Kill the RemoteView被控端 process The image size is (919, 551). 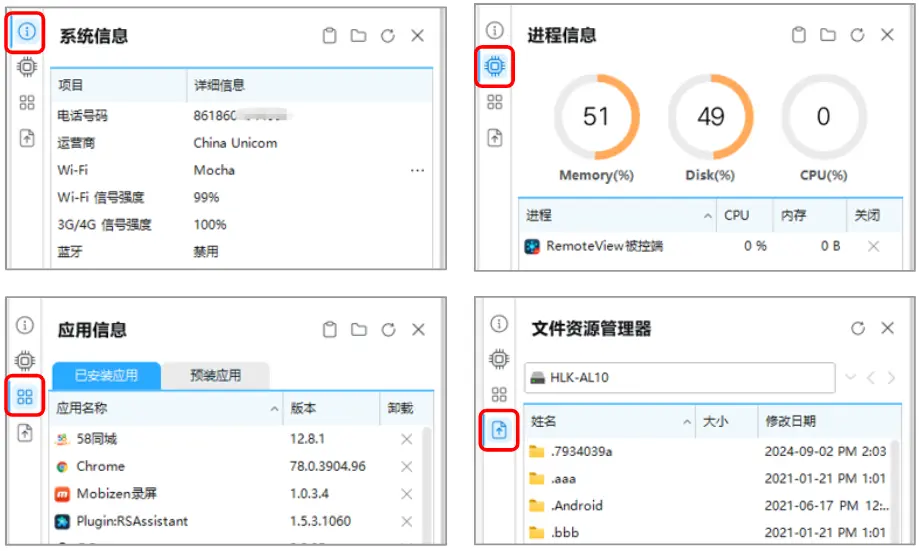873,246
